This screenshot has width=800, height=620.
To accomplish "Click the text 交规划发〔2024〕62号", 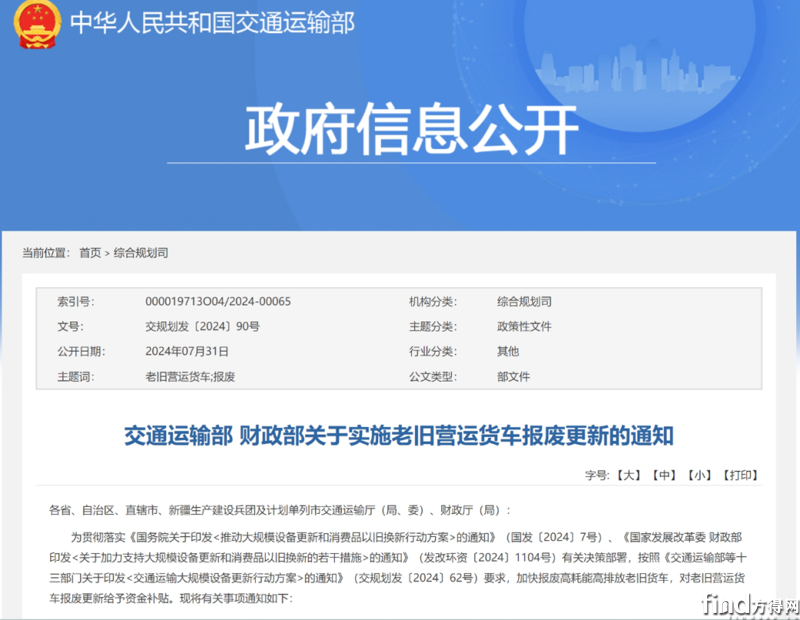I will 416,578.
